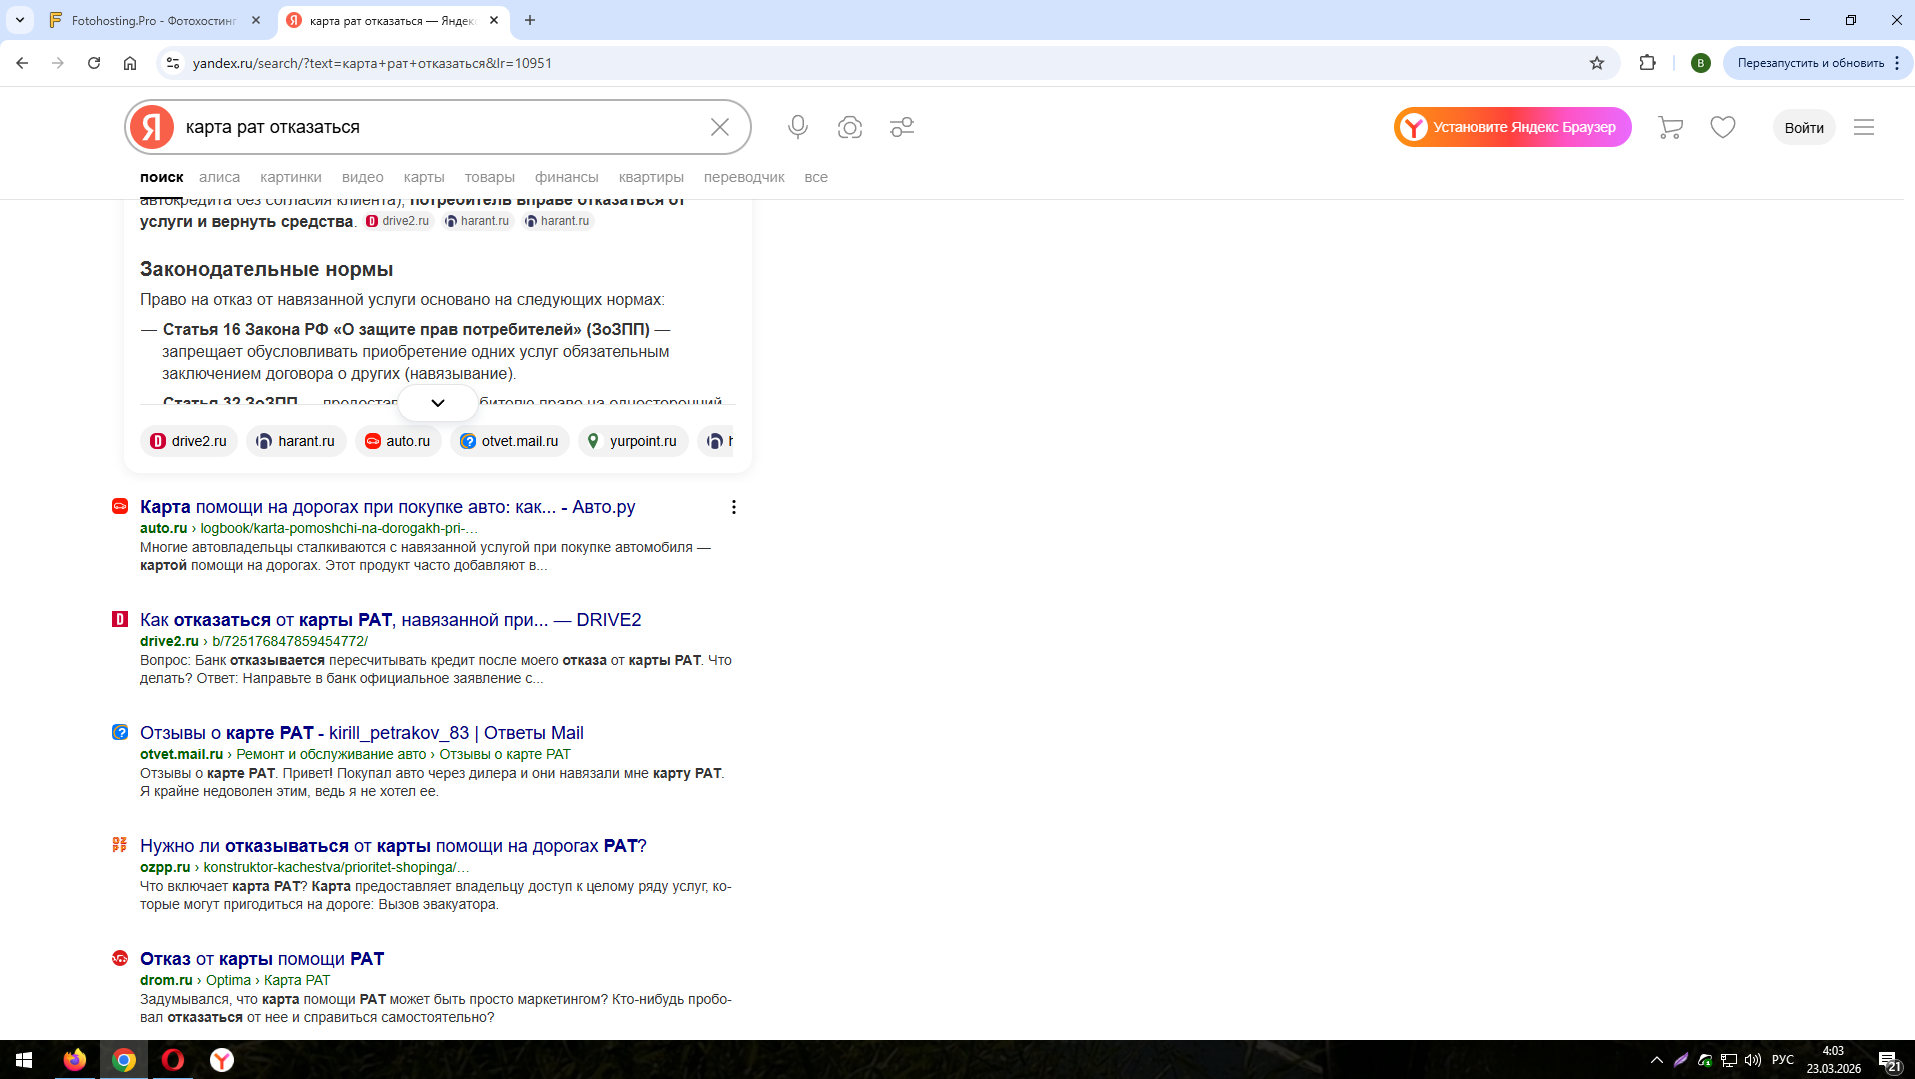The width and height of the screenshot is (1915, 1079).
Task: Select the алиса search category
Action: pos(219,177)
